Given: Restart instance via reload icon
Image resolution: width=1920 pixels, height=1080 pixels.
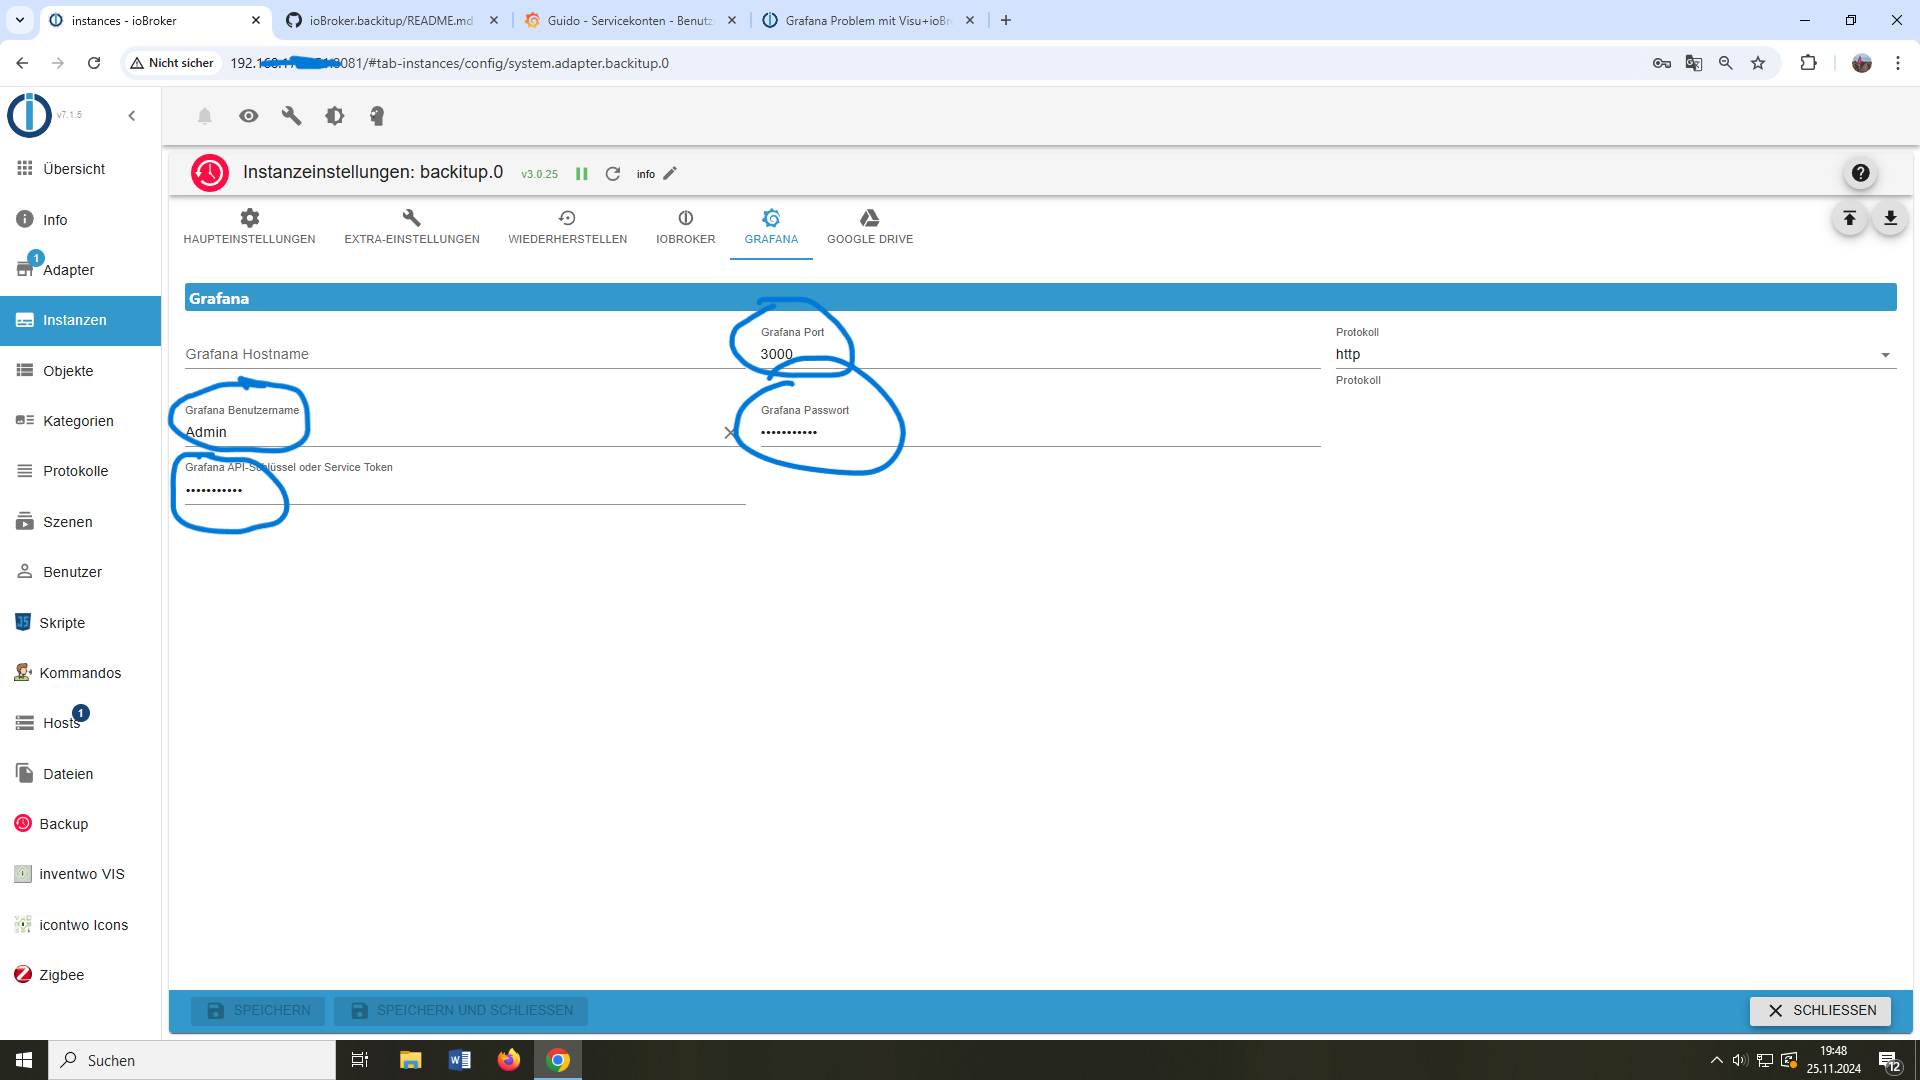Looking at the screenshot, I should point(613,174).
